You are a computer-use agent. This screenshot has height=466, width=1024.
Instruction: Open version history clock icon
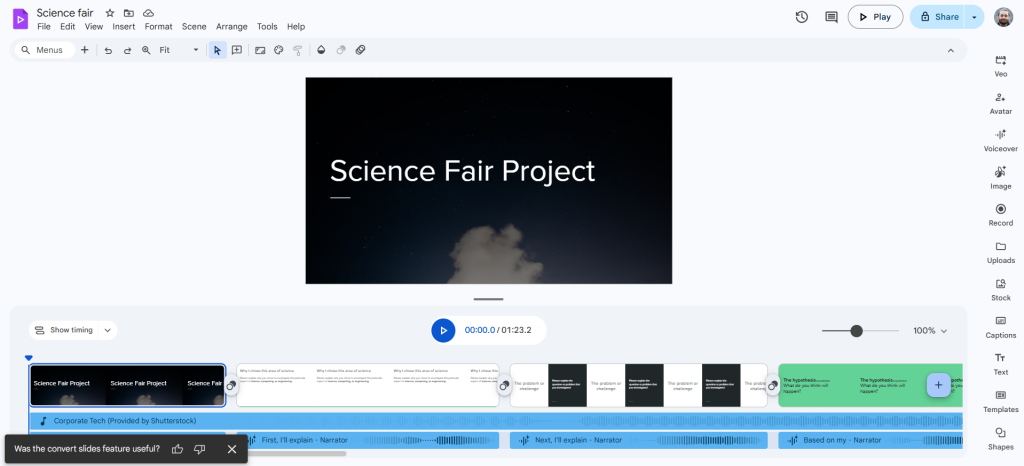pyautogui.click(x=802, y=17)
